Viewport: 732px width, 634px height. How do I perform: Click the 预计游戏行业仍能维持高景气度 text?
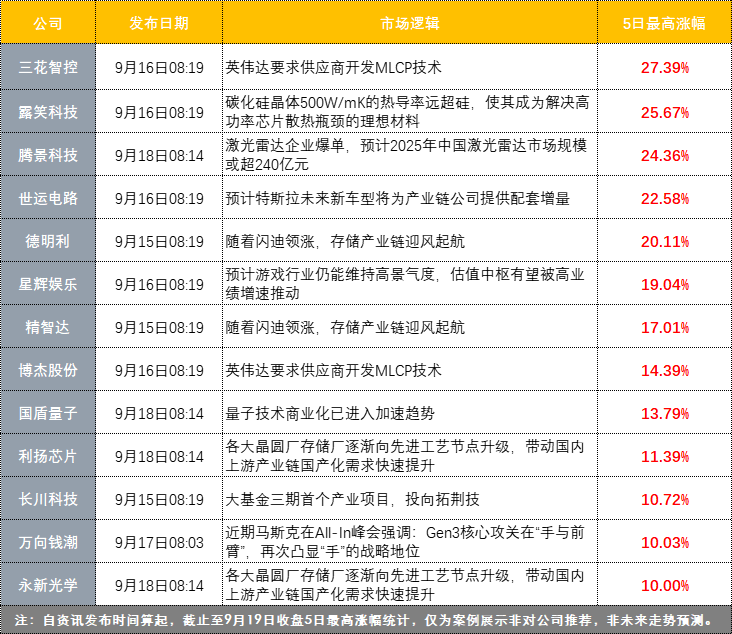(405, 283)
